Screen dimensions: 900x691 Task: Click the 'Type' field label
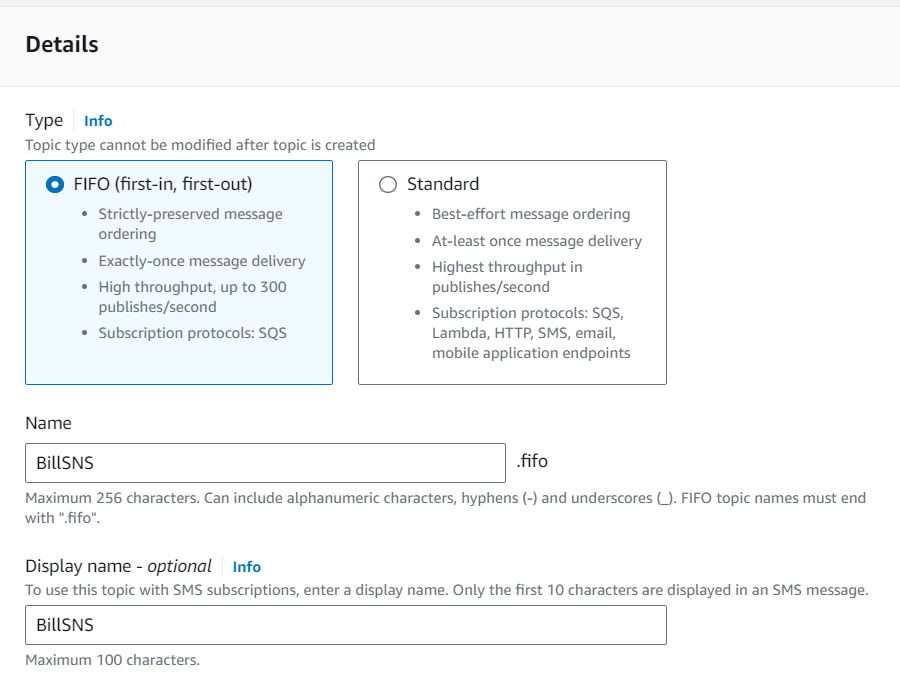[x=44, y=121]
